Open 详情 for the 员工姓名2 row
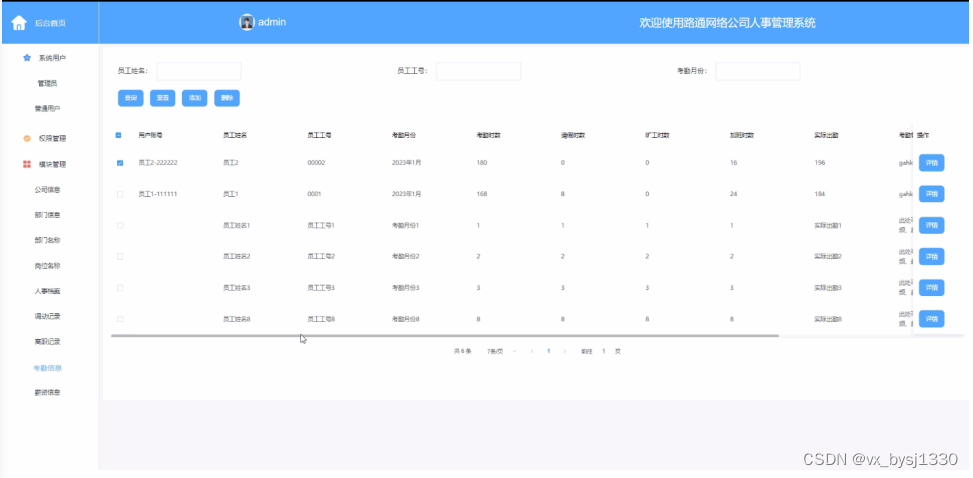This screenshot has width=973, height=478. click(x=931, y=256)
